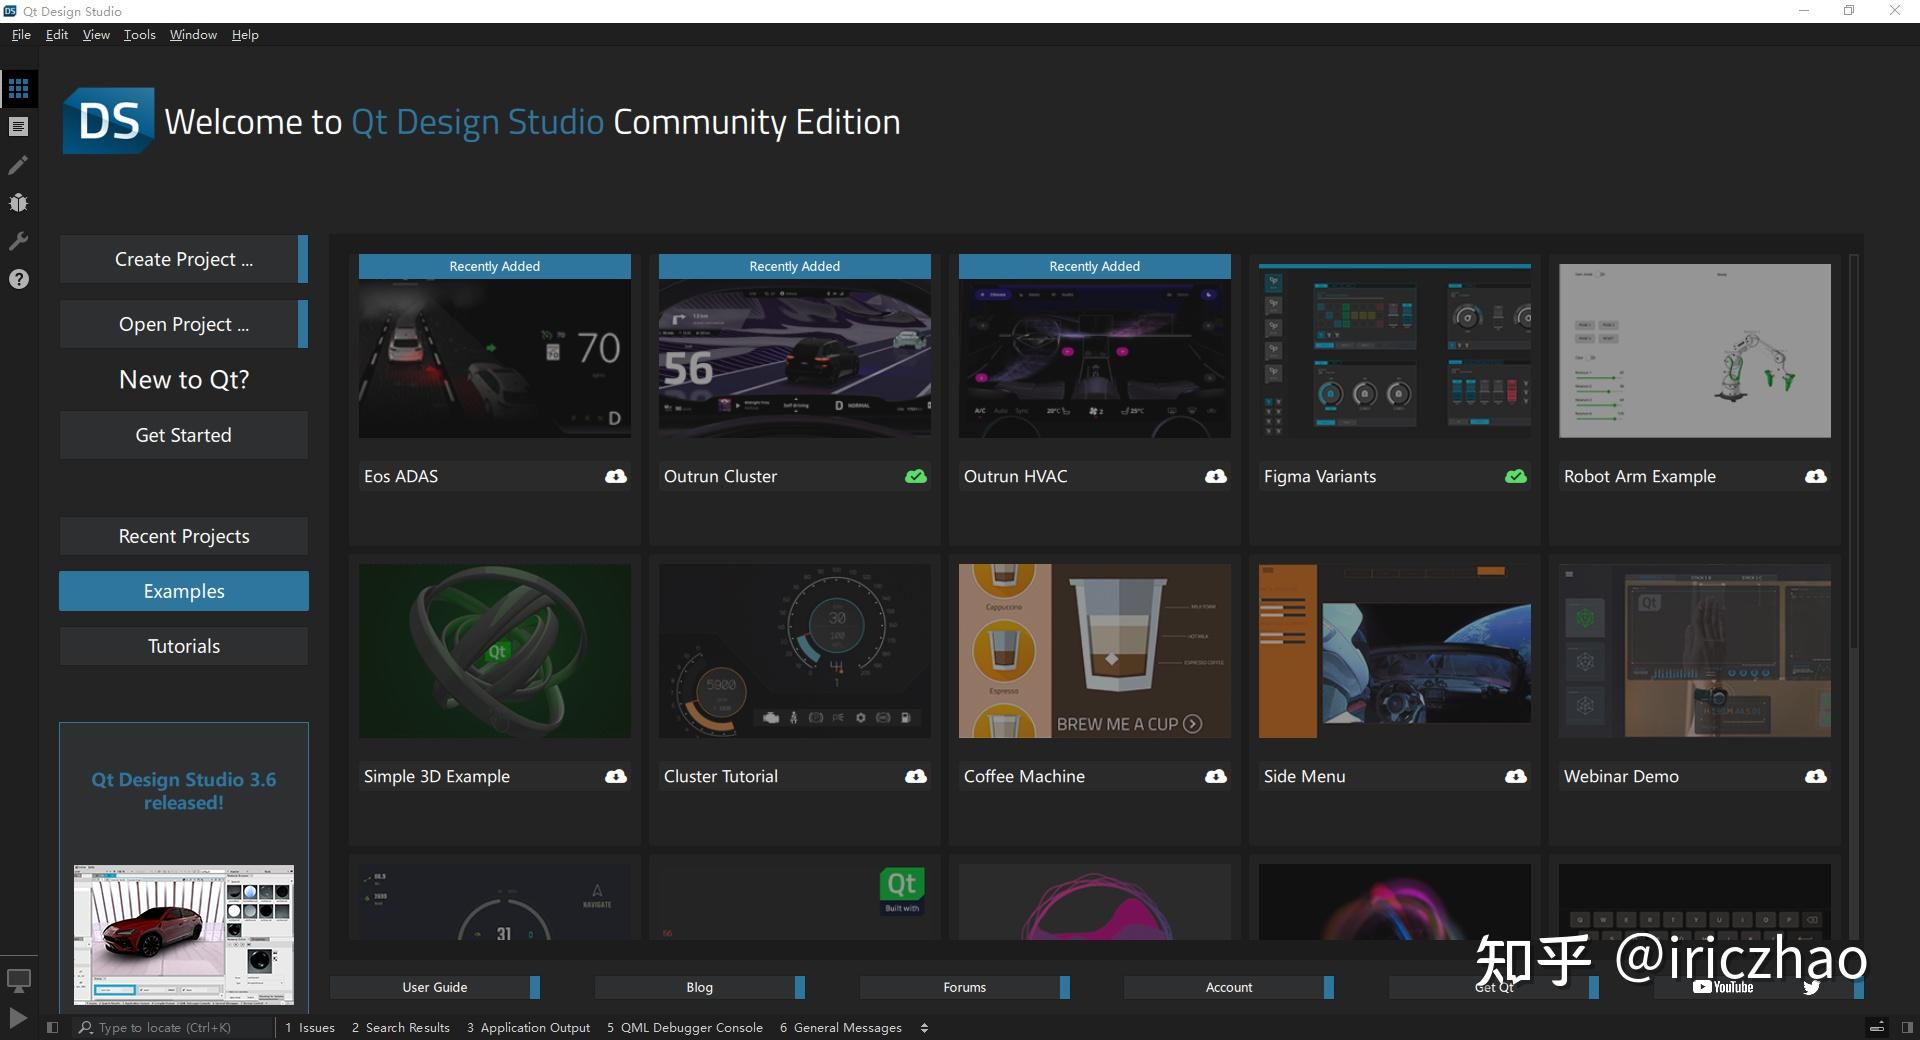Open the General Messages pane
This screenshot has height=1040, width=1920.
point(841,1027)
